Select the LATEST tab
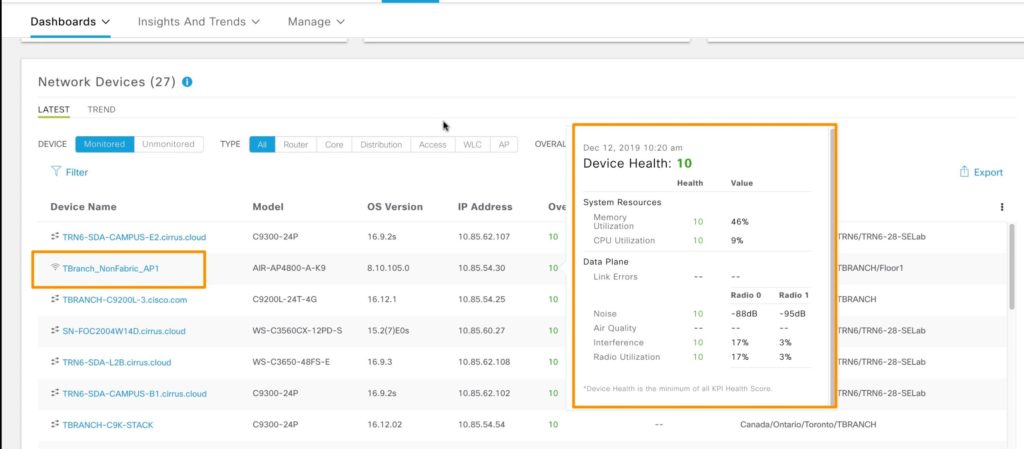Viewport: 1024px width, 449px height. click(54, 110)
